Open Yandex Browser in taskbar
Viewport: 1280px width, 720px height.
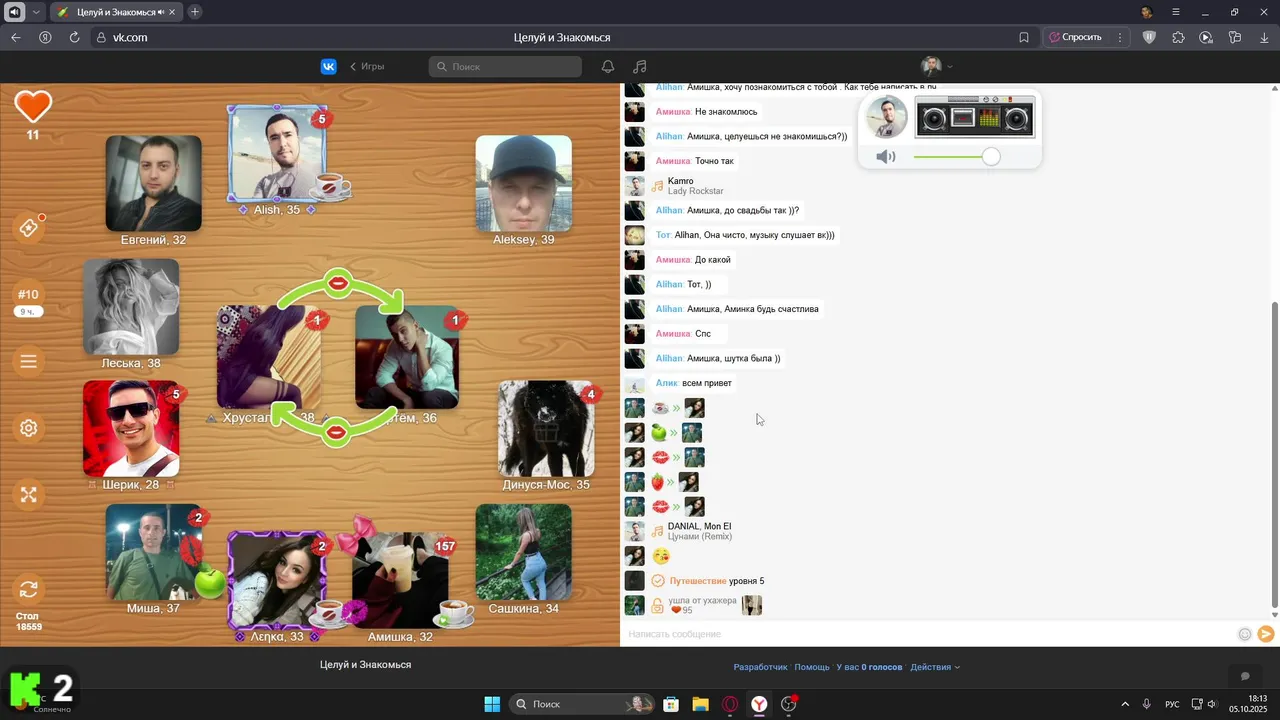760,704
